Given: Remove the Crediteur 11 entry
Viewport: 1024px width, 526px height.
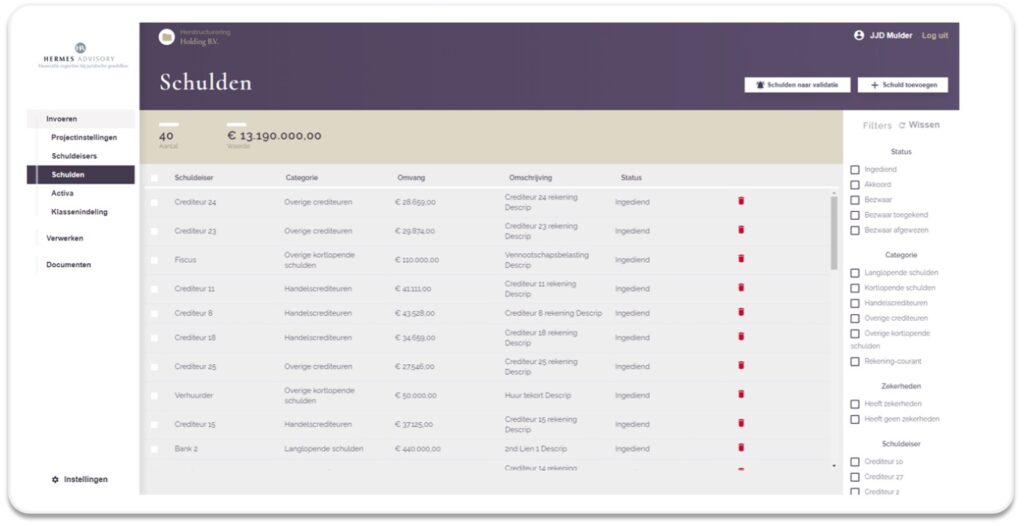Looking at the screenshot, I should [741, 288].
